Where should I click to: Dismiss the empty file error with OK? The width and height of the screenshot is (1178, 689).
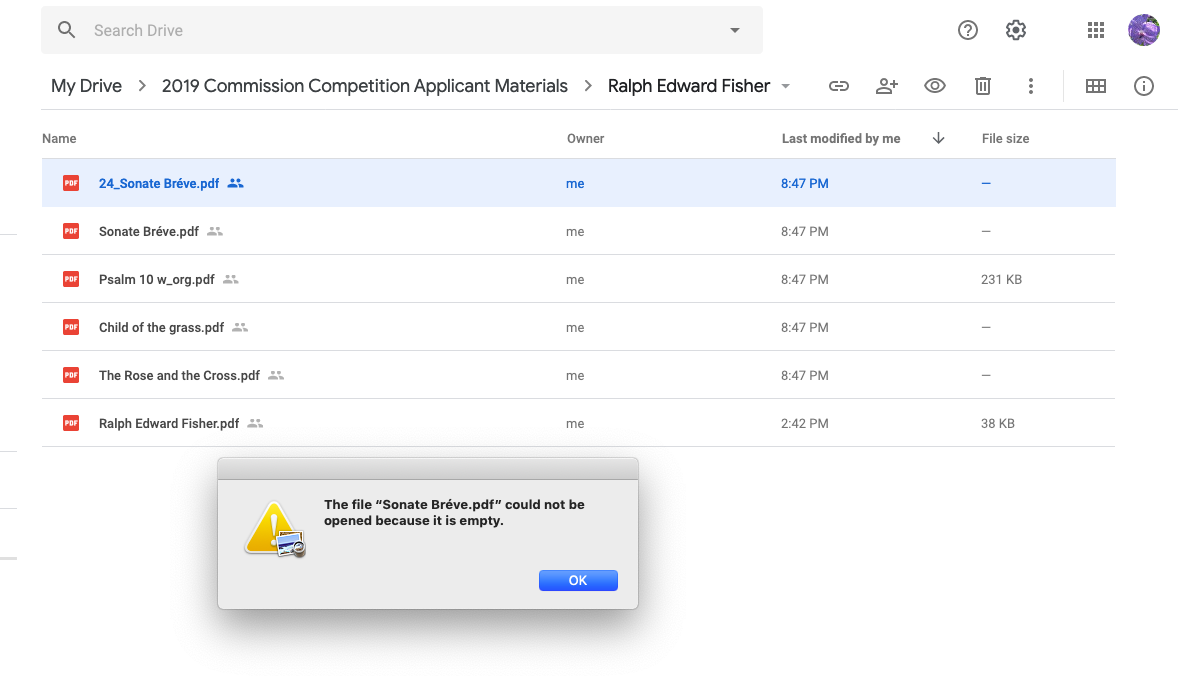pos(578,580)
